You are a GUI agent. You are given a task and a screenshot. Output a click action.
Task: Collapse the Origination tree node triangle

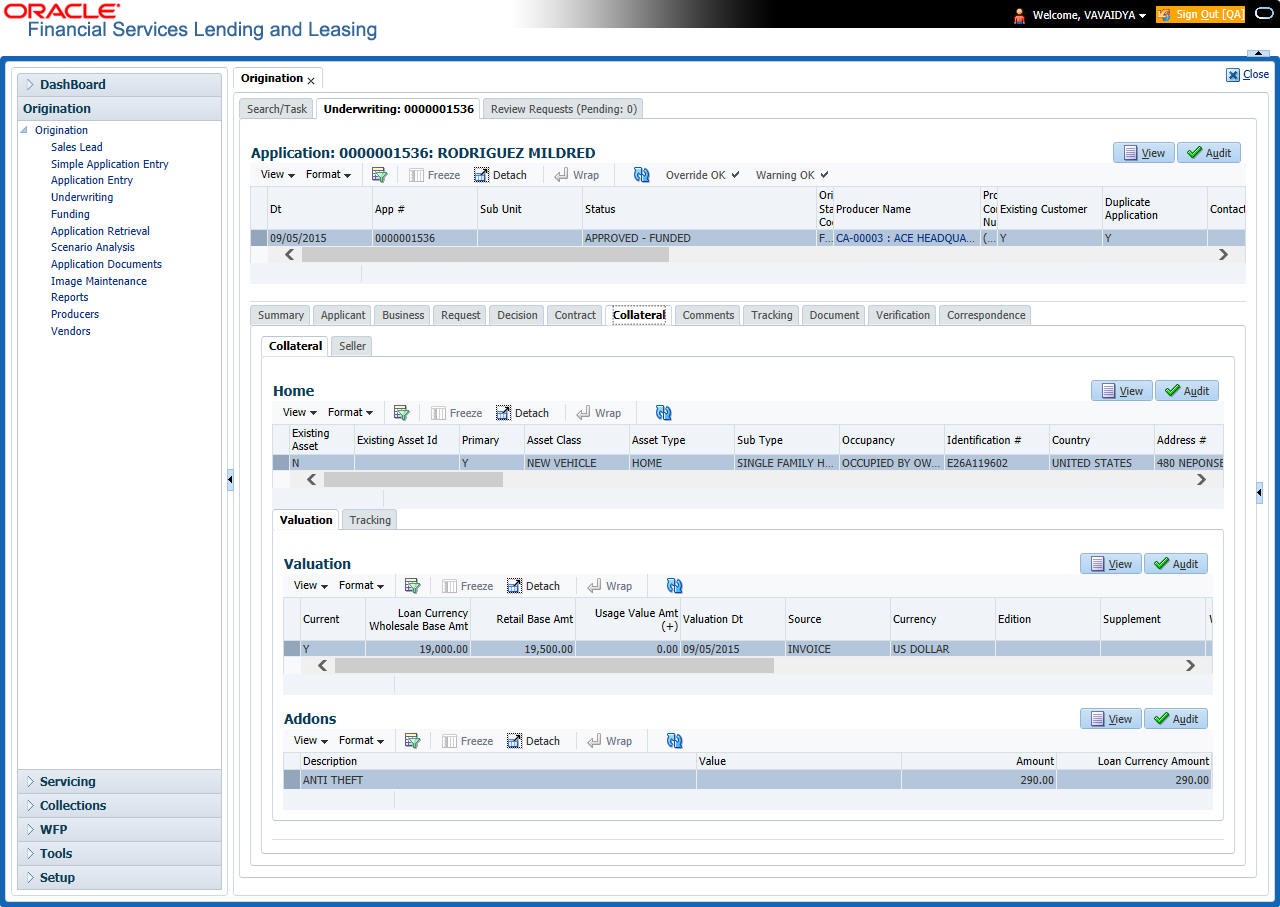coord(25,131)
